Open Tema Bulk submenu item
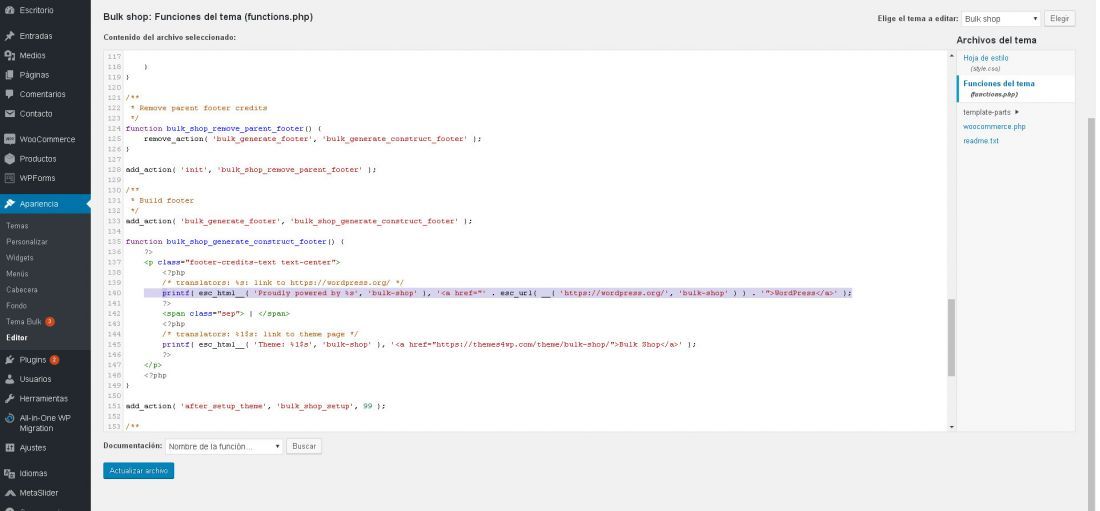The image size is (1100, 511). tap(24, 321)
